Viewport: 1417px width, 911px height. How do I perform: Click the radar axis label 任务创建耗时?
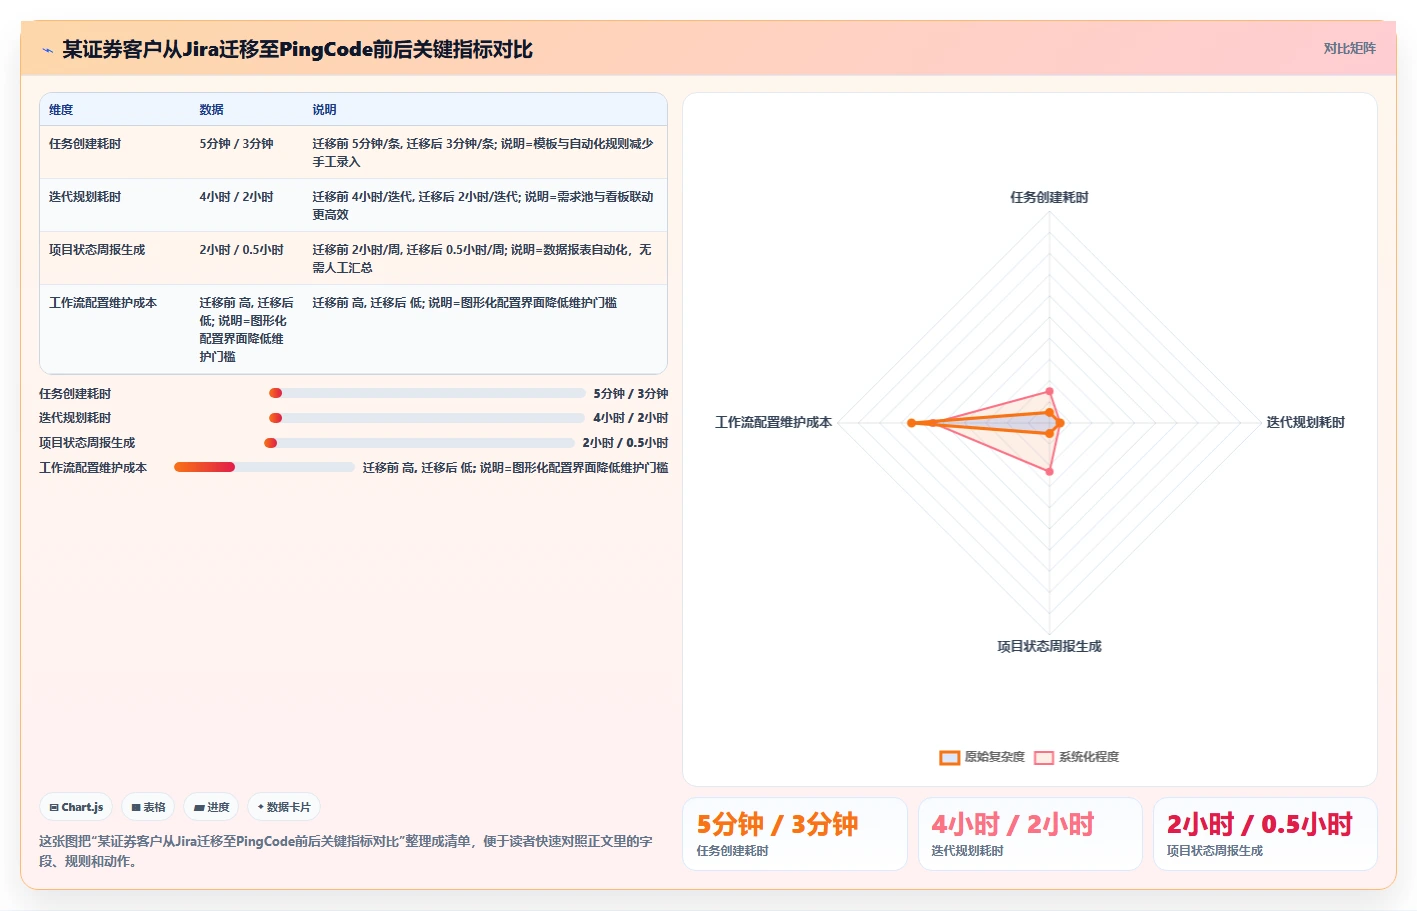[x=1049, y=197]
